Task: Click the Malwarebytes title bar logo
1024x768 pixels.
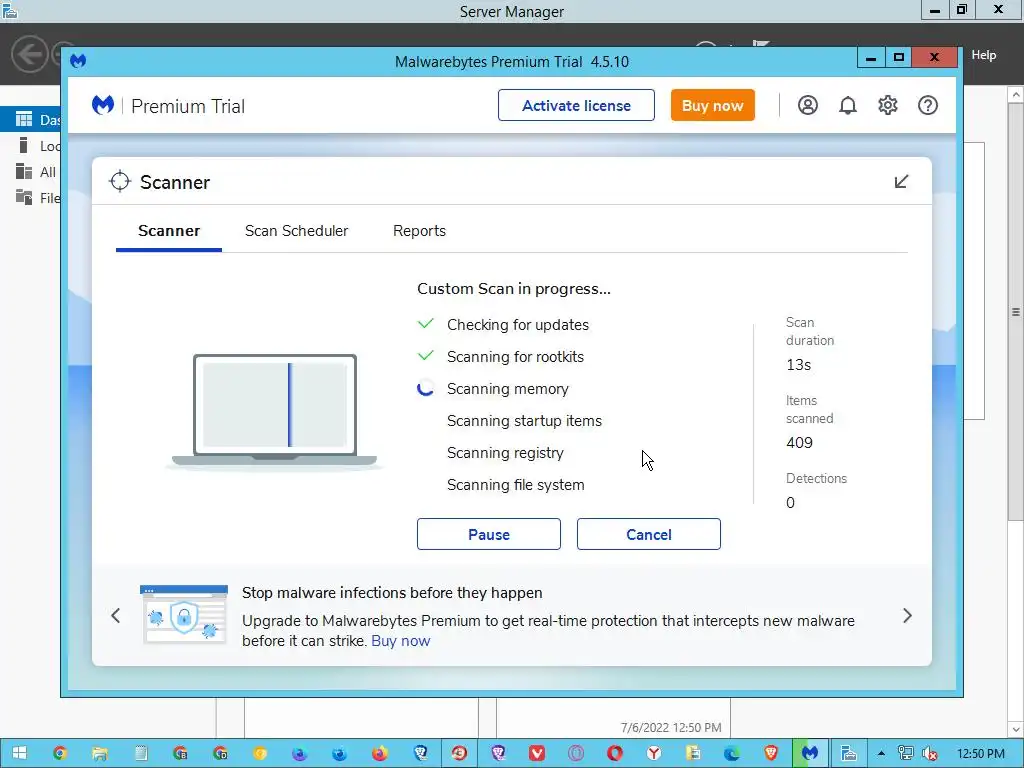Action: (78, 61)
